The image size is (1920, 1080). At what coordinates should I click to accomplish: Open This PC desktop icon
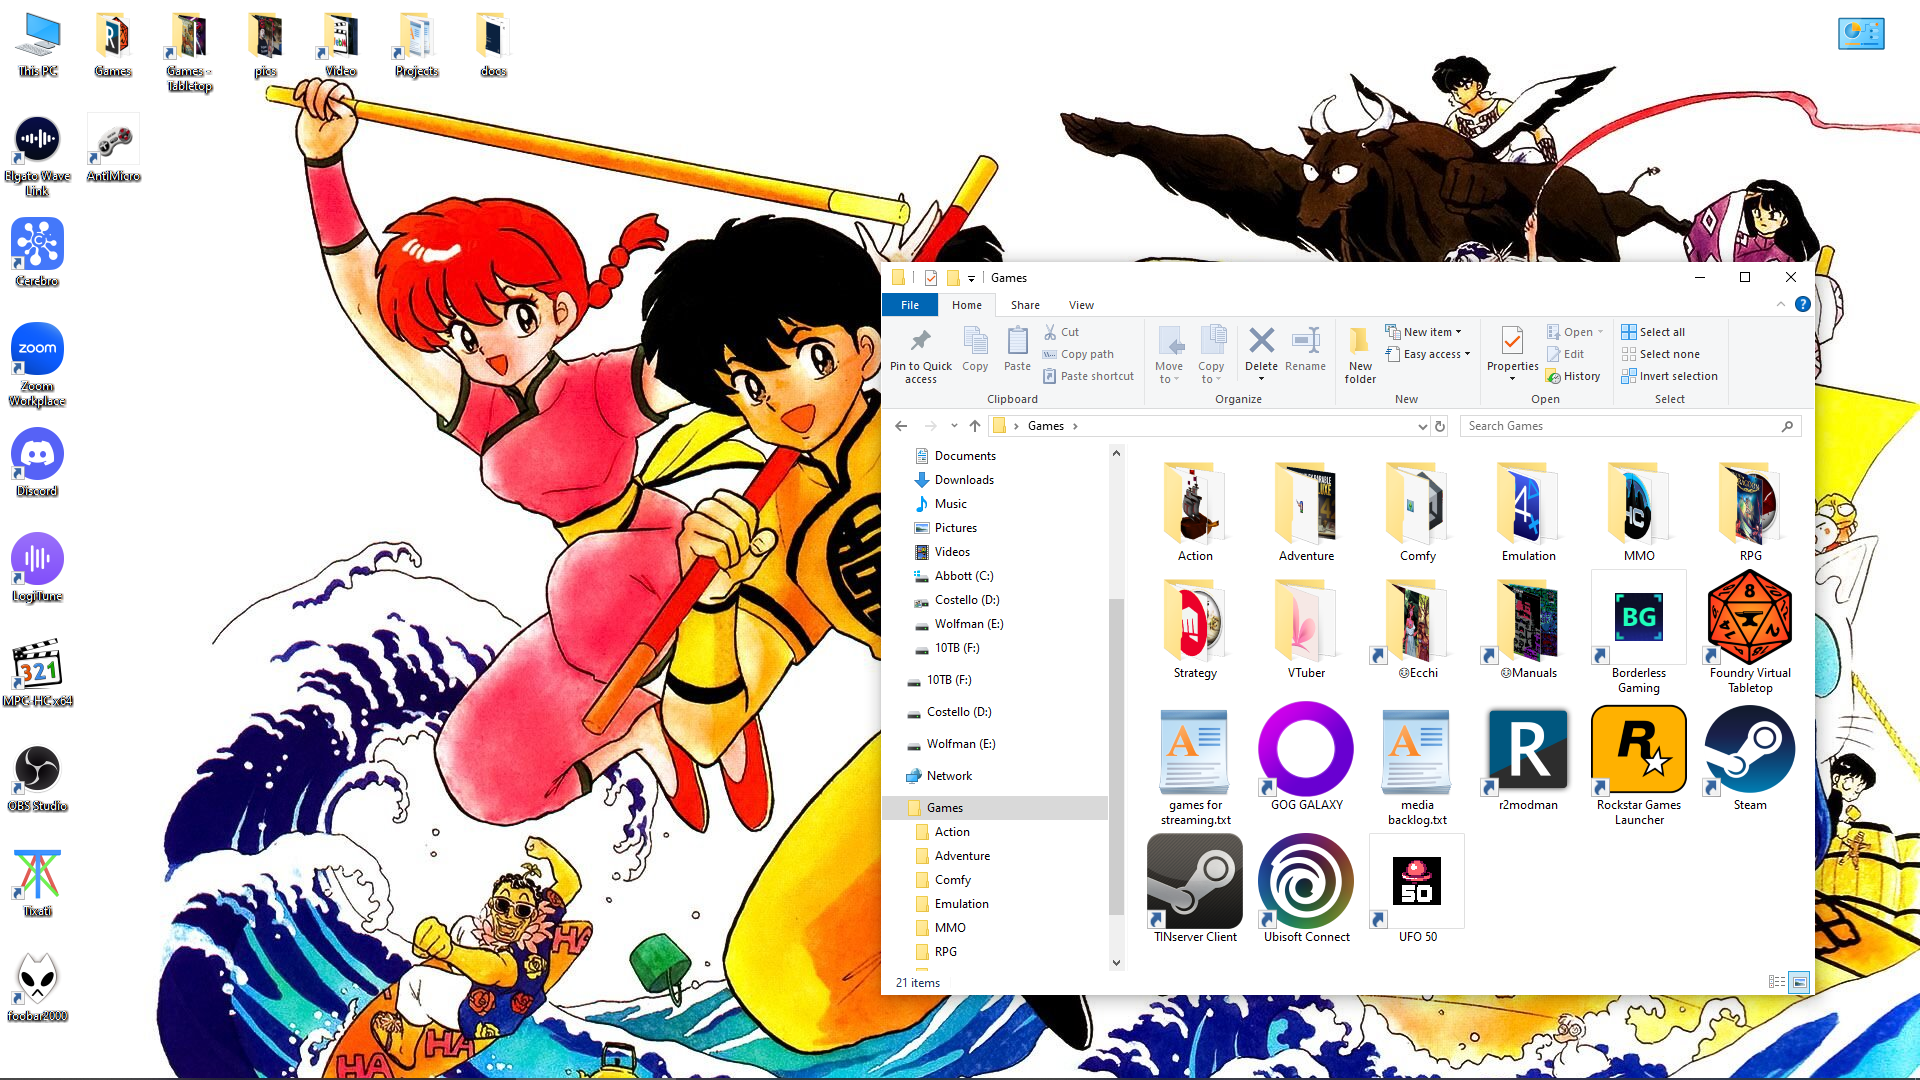(x=38, y=44)
